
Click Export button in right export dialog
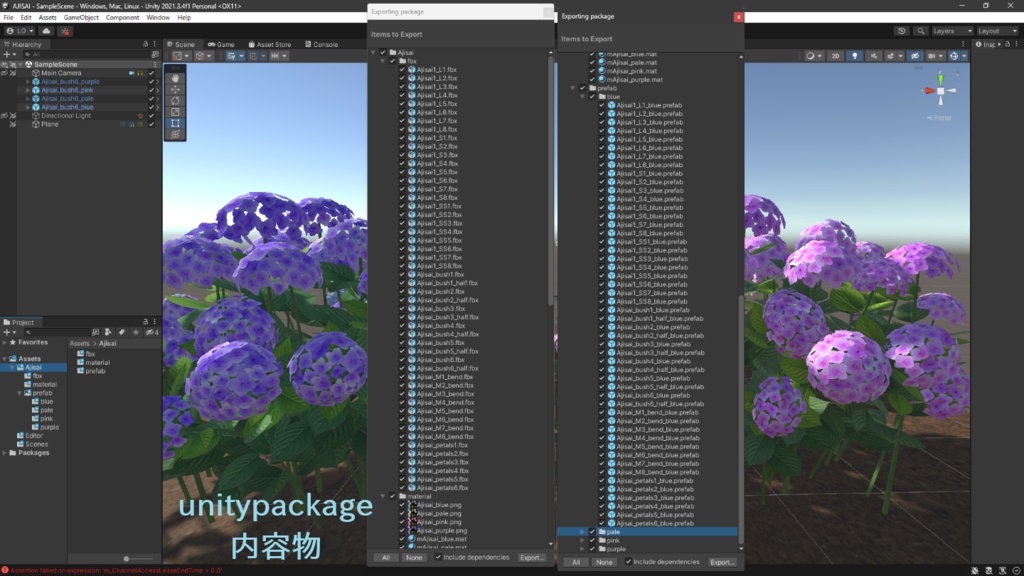pyautogui.click(x=722, y=562)
